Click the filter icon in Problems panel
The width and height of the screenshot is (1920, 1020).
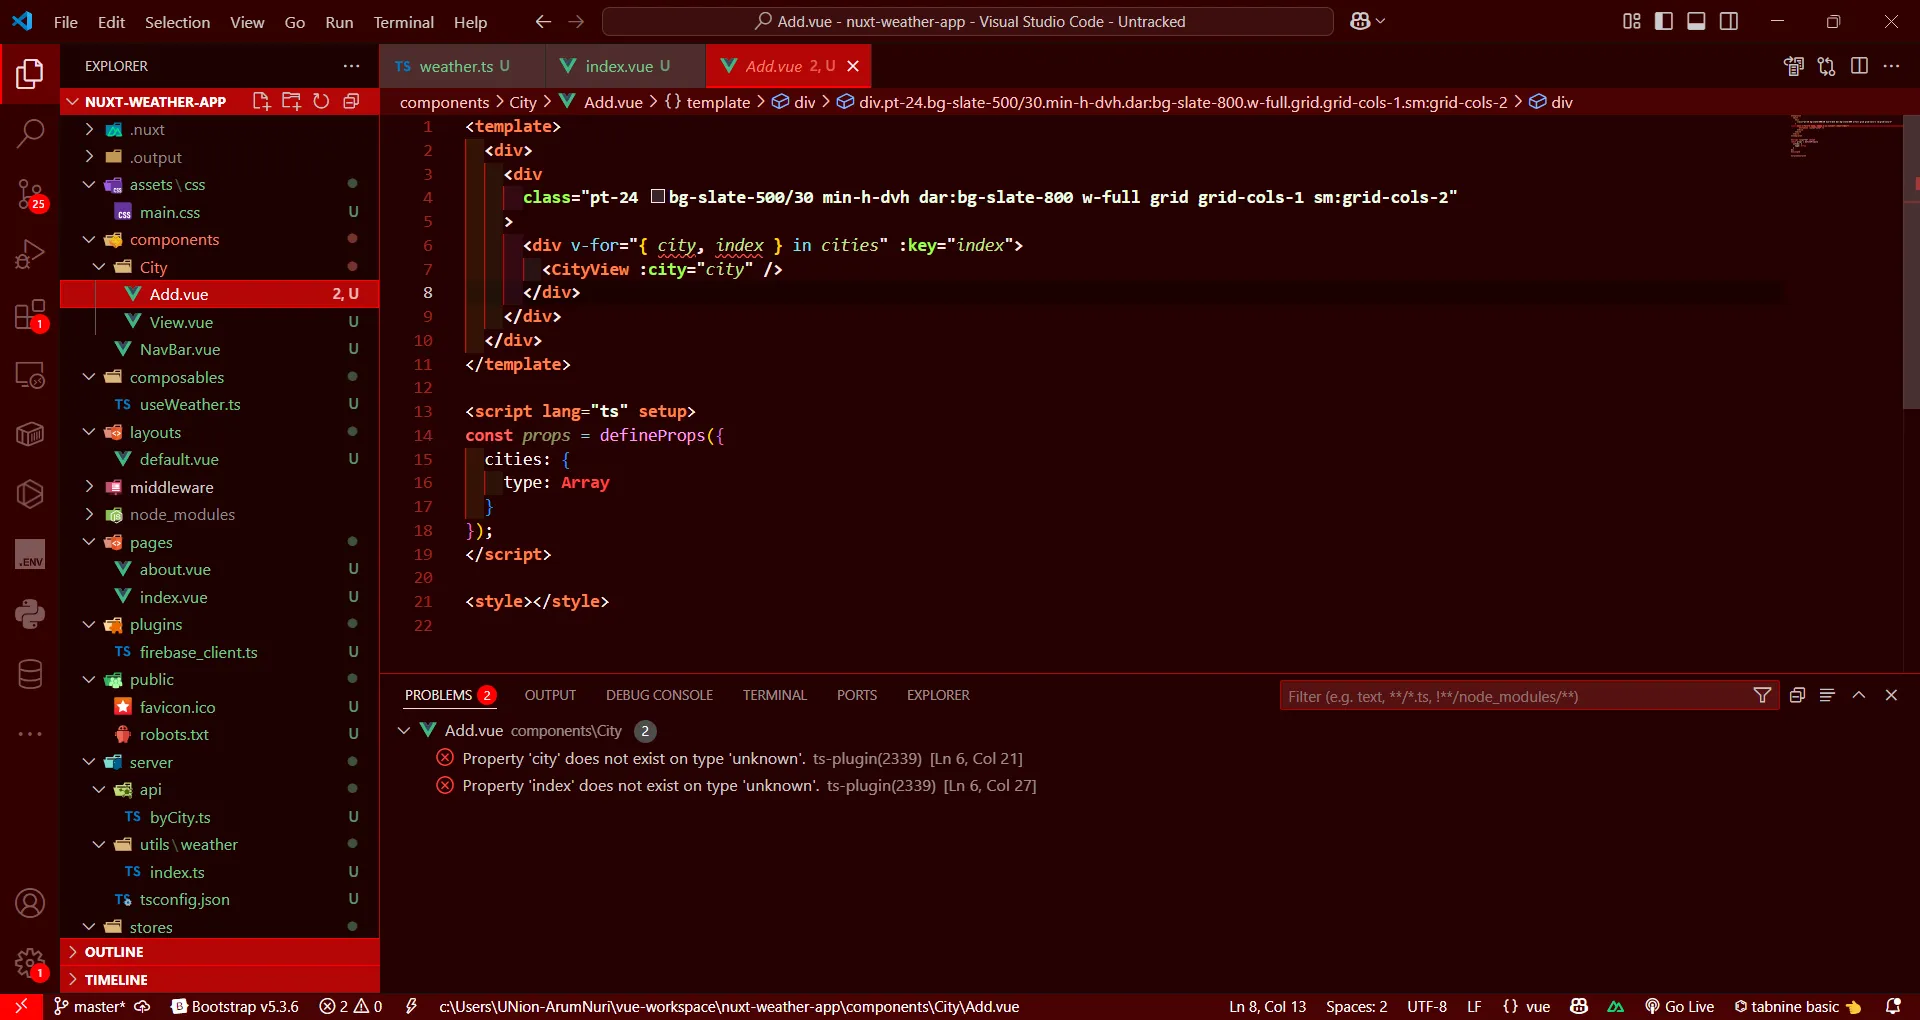coord(1762,695)
